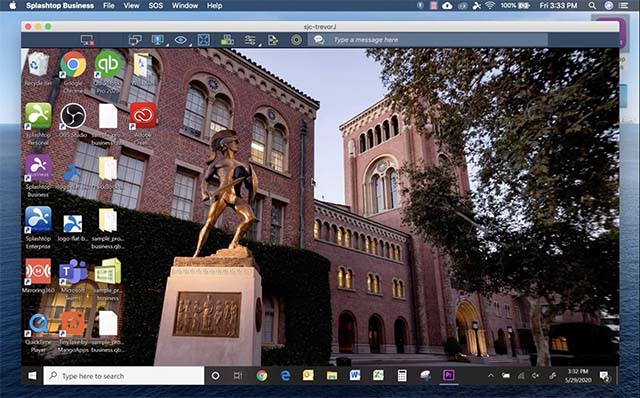Image resolution: width=640 pixels, height=398 pixels.
Task: Open the File menu
Action: 109,5
